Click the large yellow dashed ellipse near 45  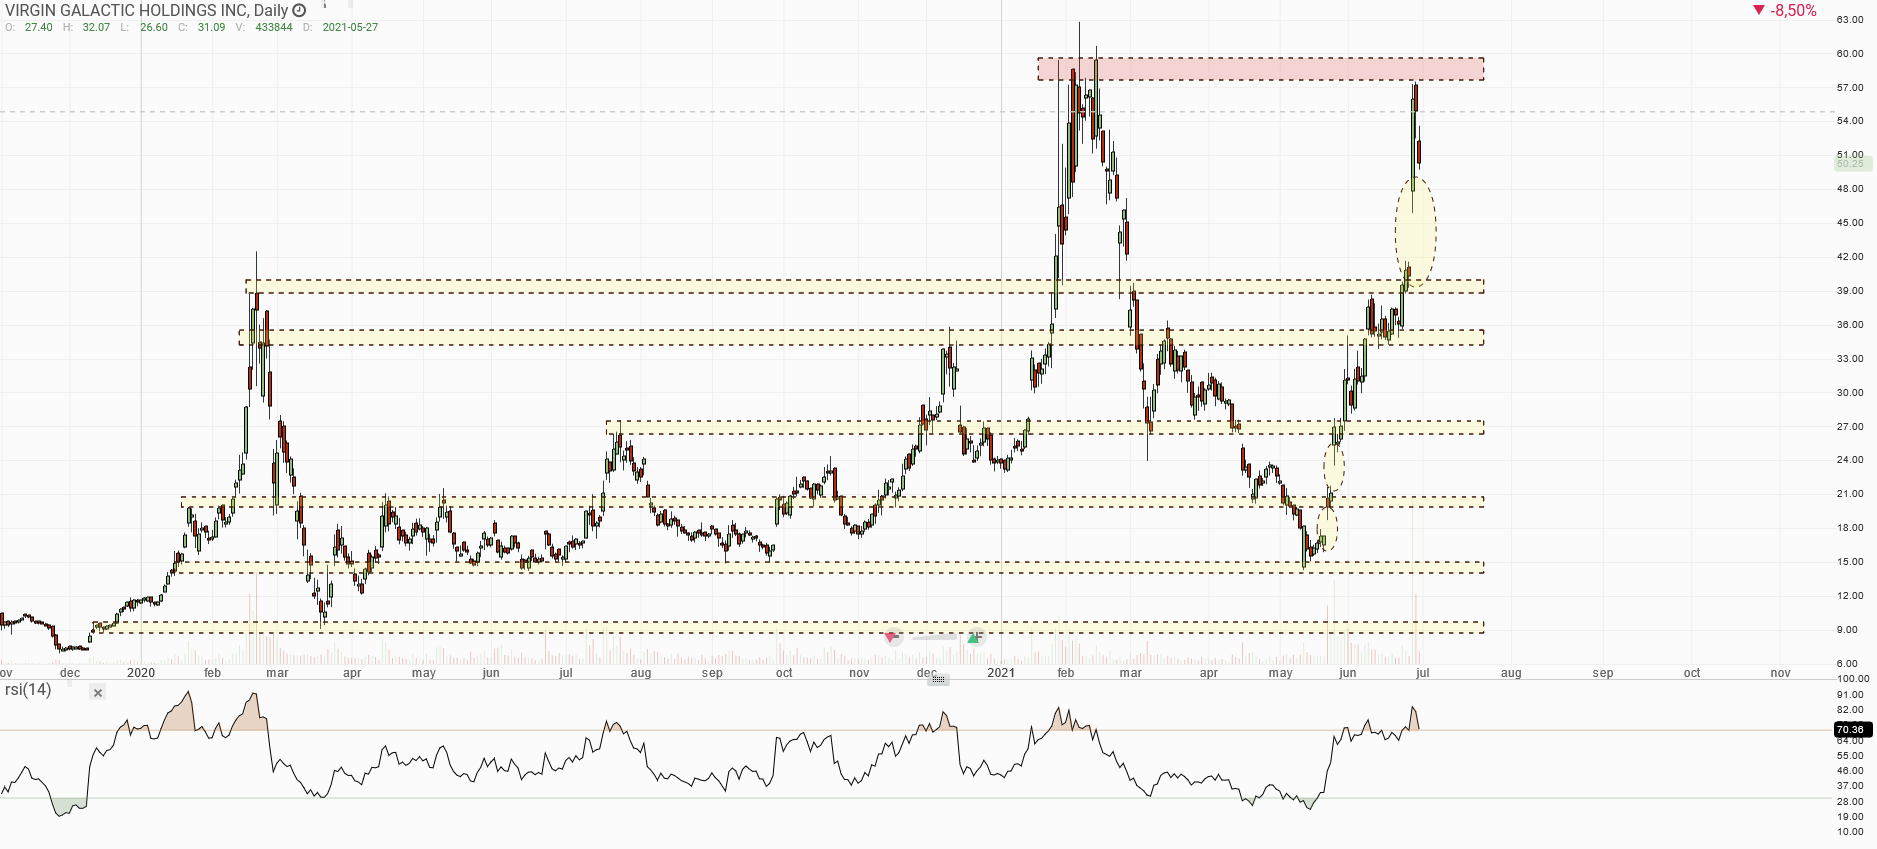(x=1416, y=232)
